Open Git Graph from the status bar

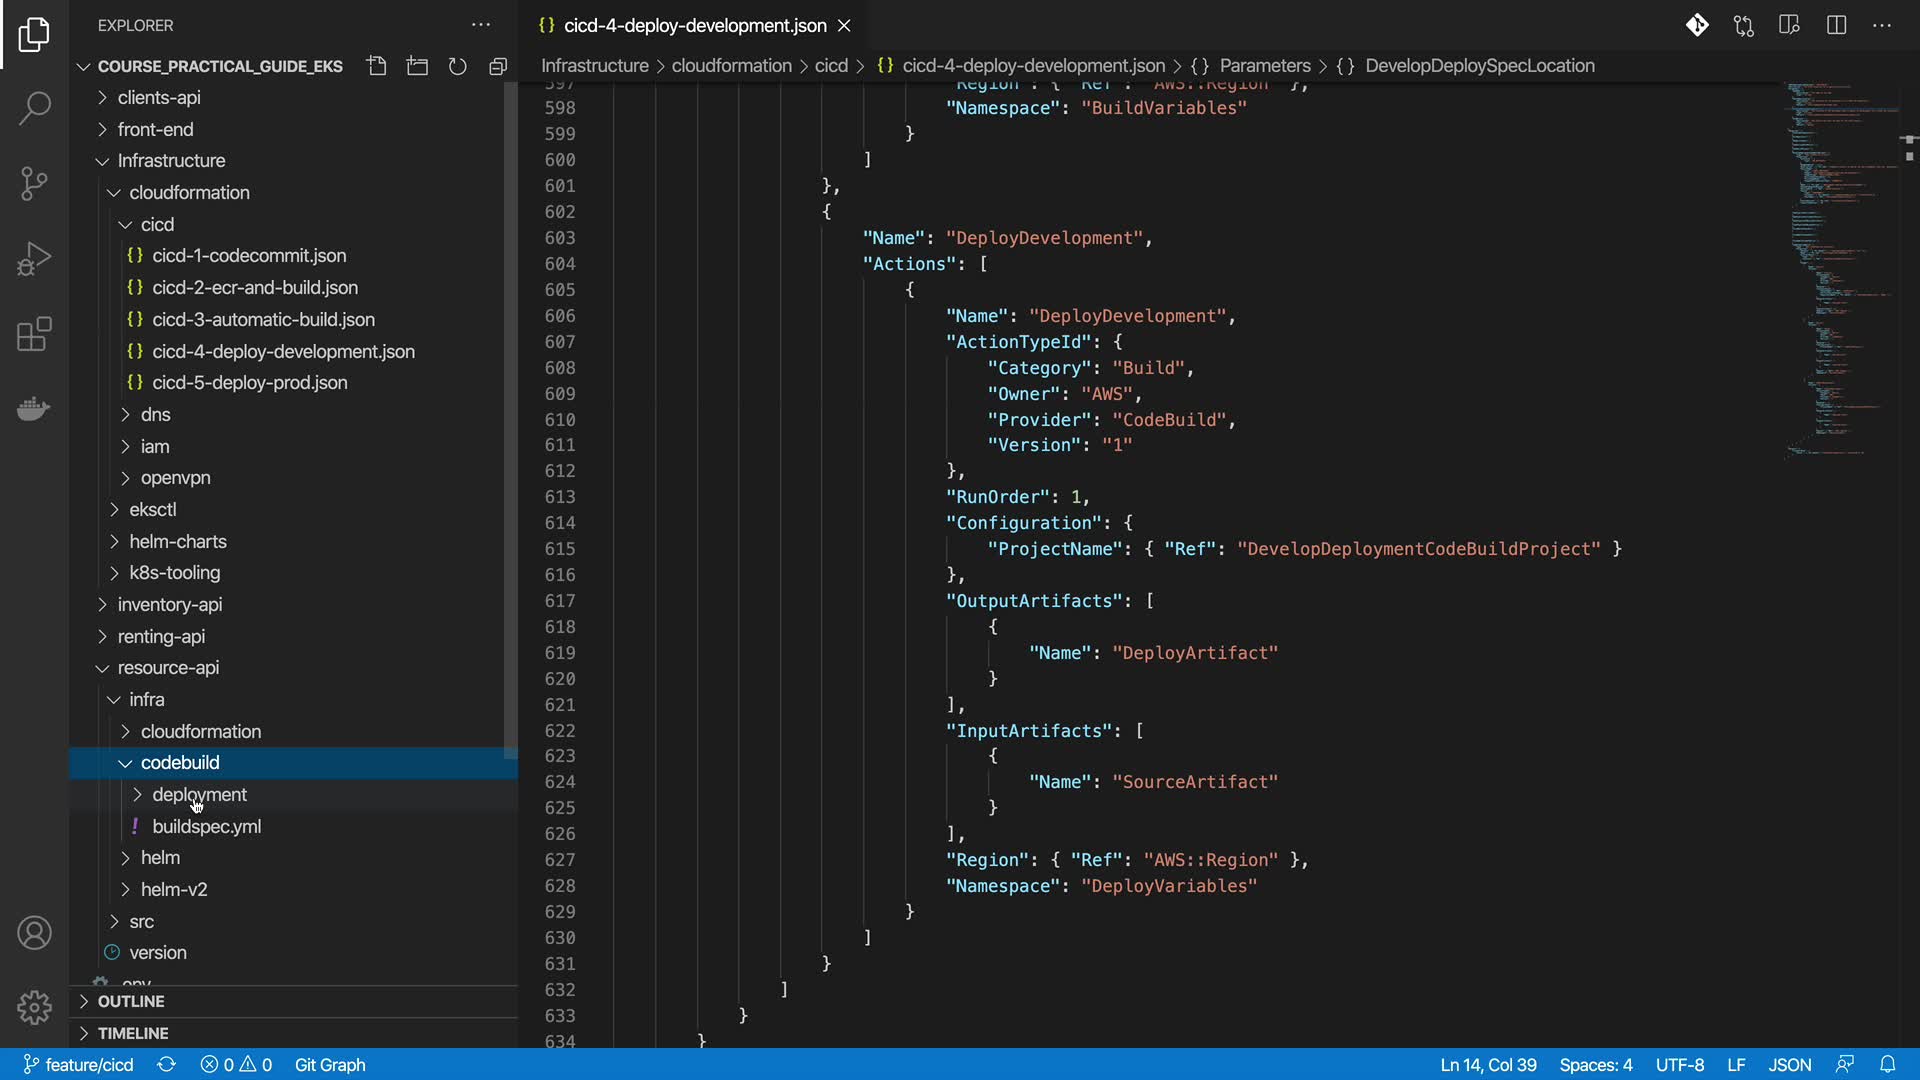pos(329,1065)
